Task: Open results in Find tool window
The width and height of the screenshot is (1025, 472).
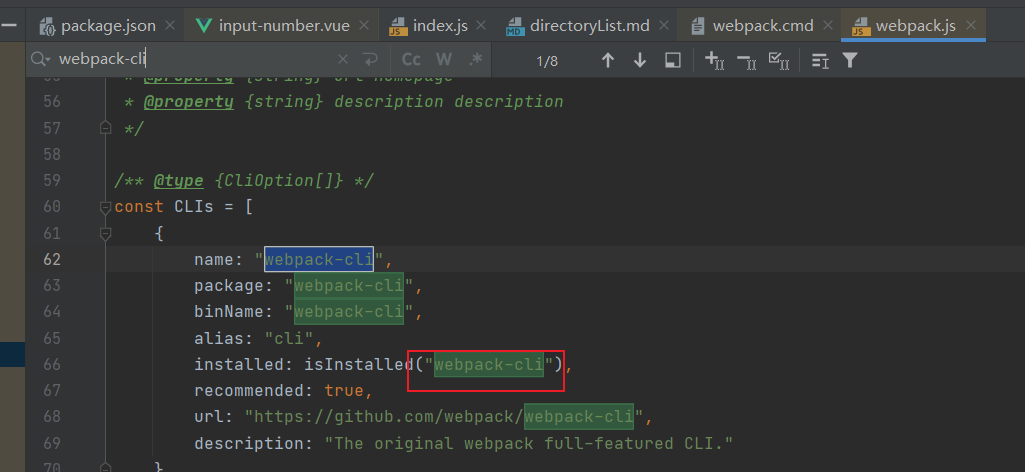Action: point(672,61)
